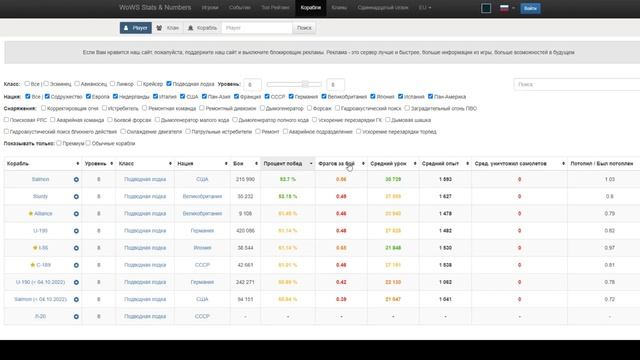The width and height of the screenshot is (640, 360).
Task: Sort table by Уровень column
Action: [x=99, y=164]
